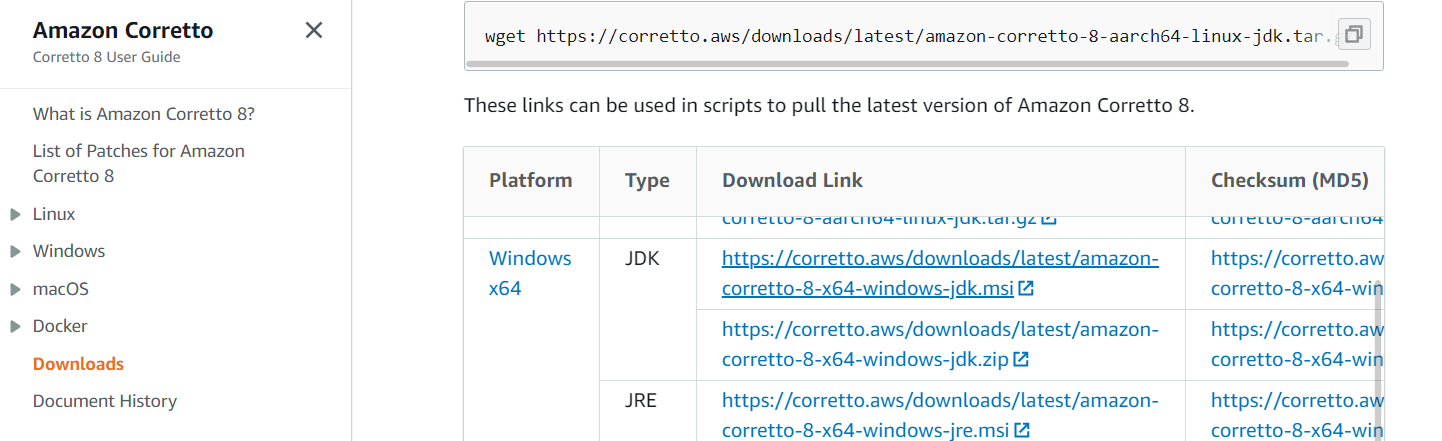Expand the Linux section arrow
Screen dimensions: 1442x441
[x=15, y=214]
